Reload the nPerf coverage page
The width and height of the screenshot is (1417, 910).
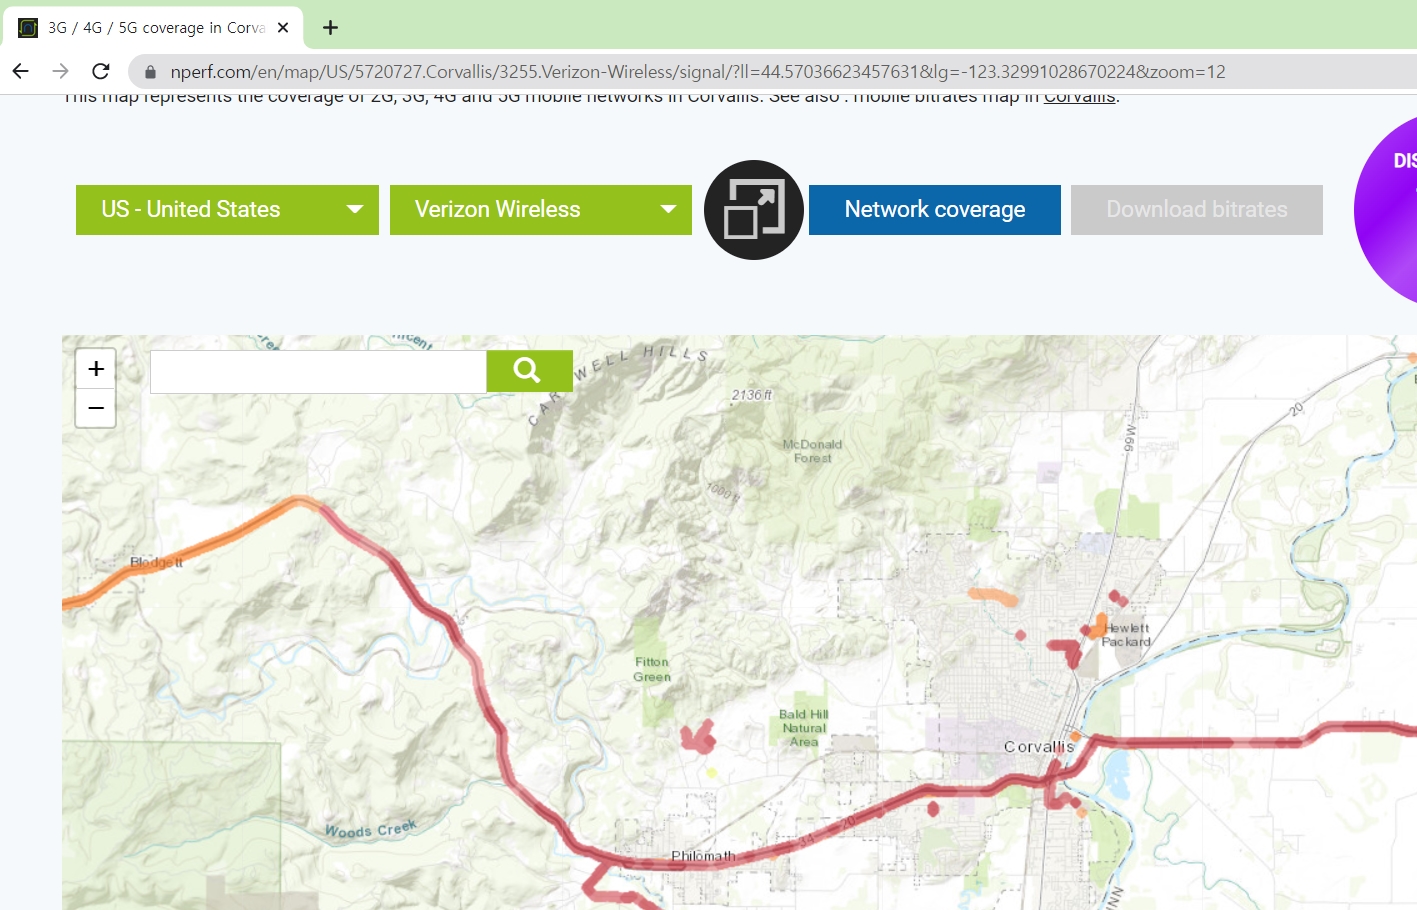(x=100, y=71)
